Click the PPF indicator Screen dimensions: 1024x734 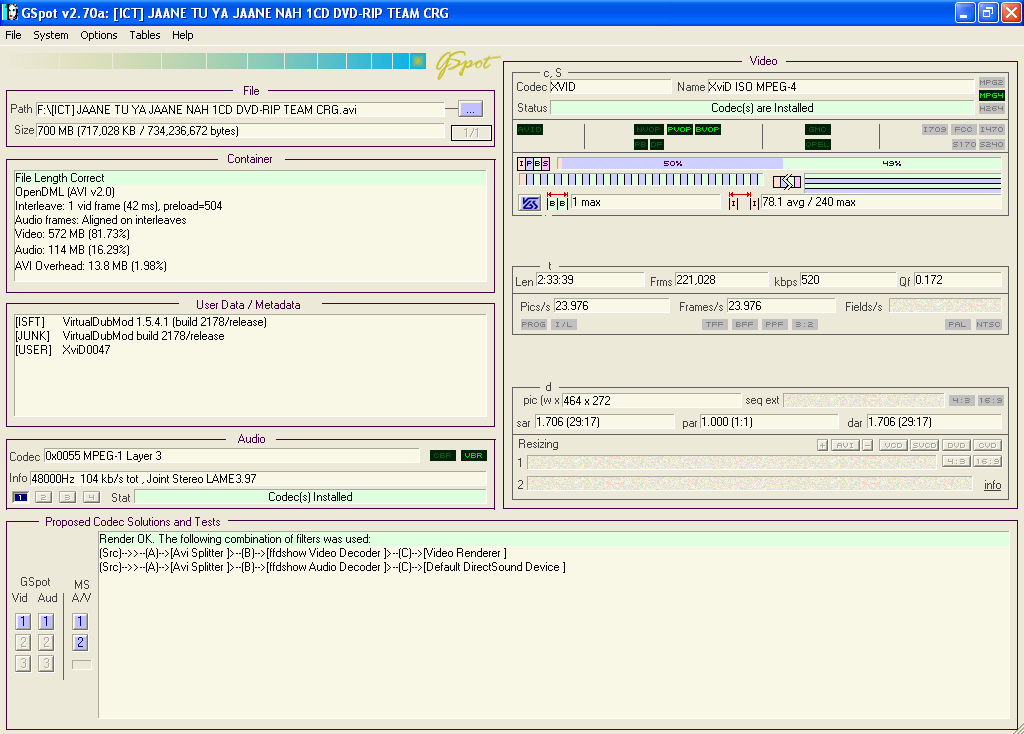tap(775, 325)
